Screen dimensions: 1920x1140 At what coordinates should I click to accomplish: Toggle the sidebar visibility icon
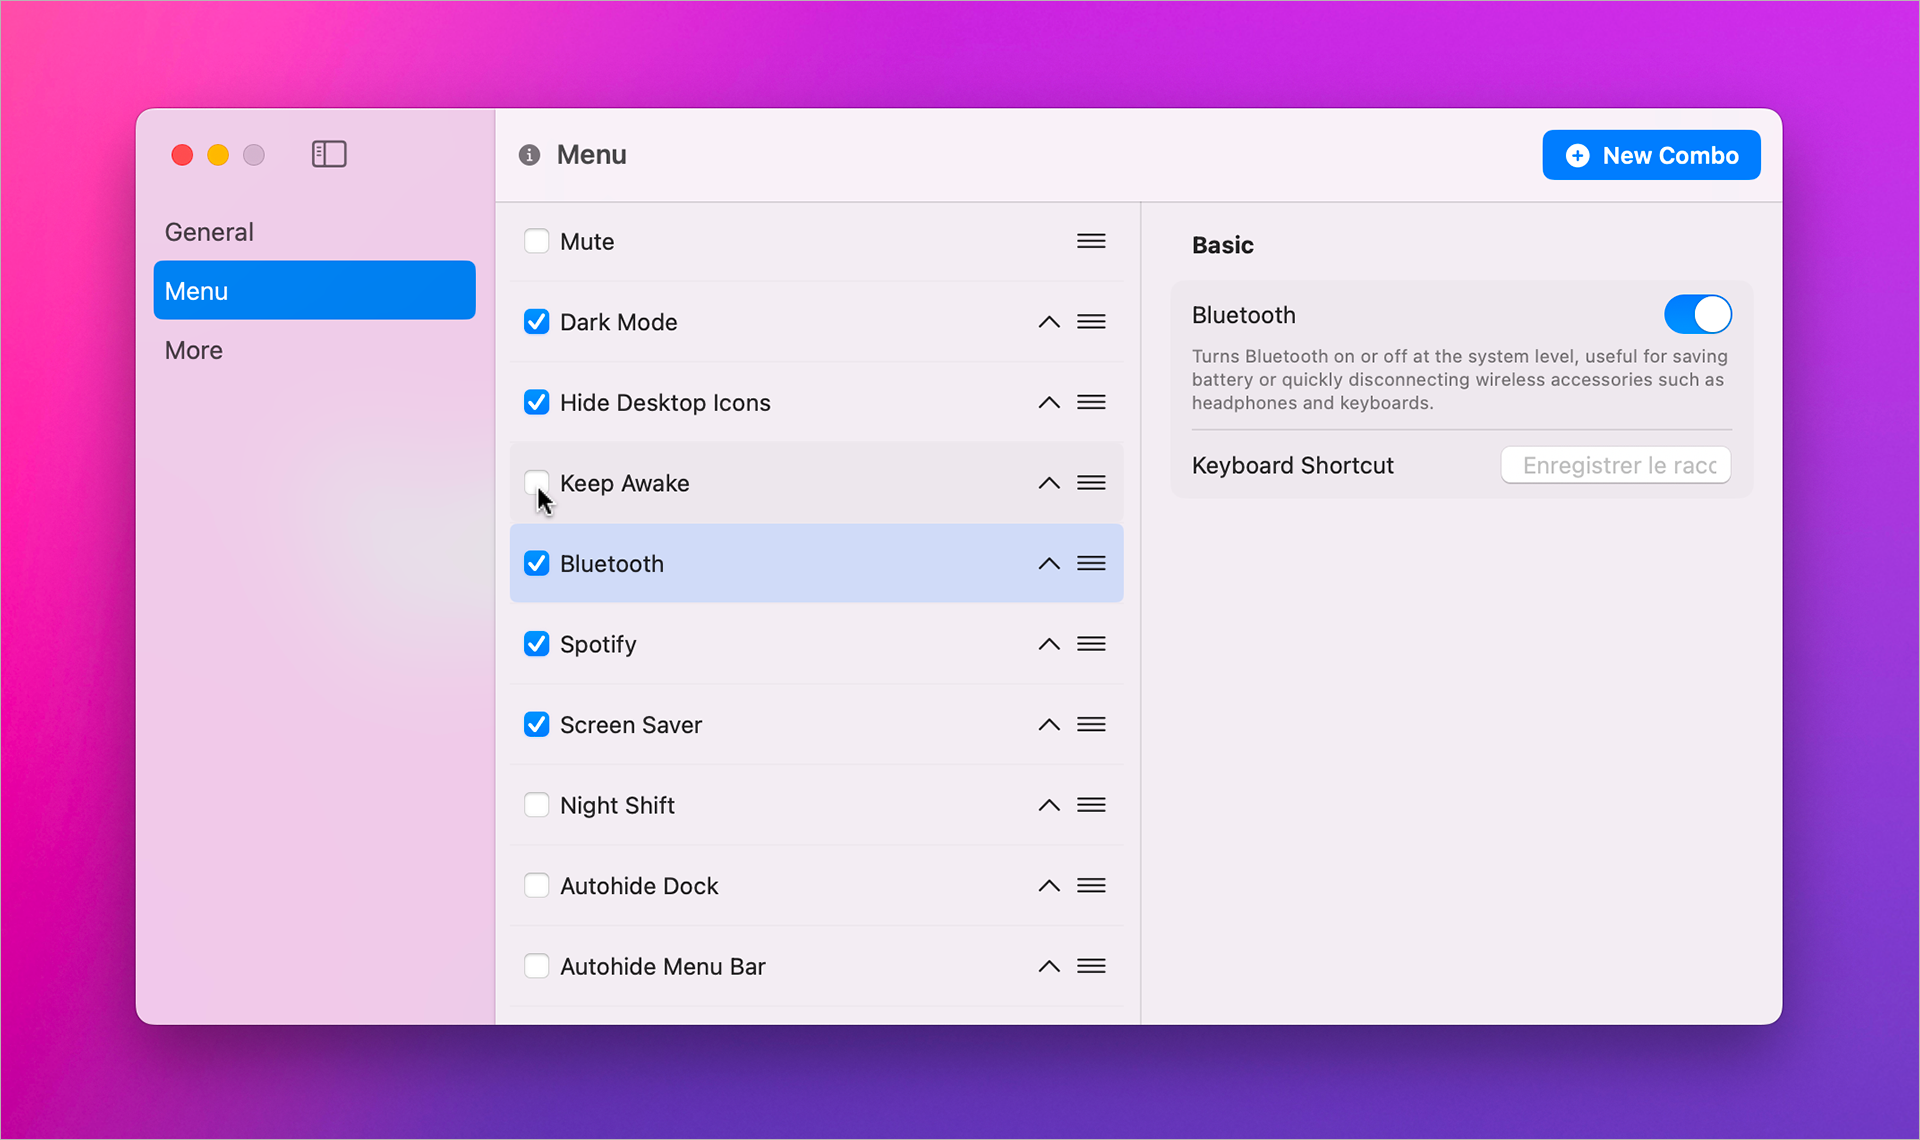(328, 154)
